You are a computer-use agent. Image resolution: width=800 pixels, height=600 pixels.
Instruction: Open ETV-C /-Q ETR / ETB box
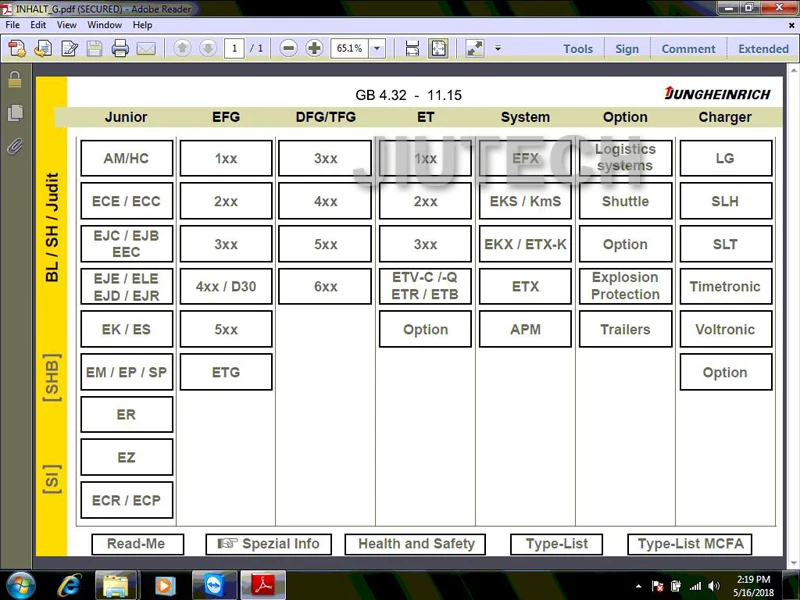point(425,286)
